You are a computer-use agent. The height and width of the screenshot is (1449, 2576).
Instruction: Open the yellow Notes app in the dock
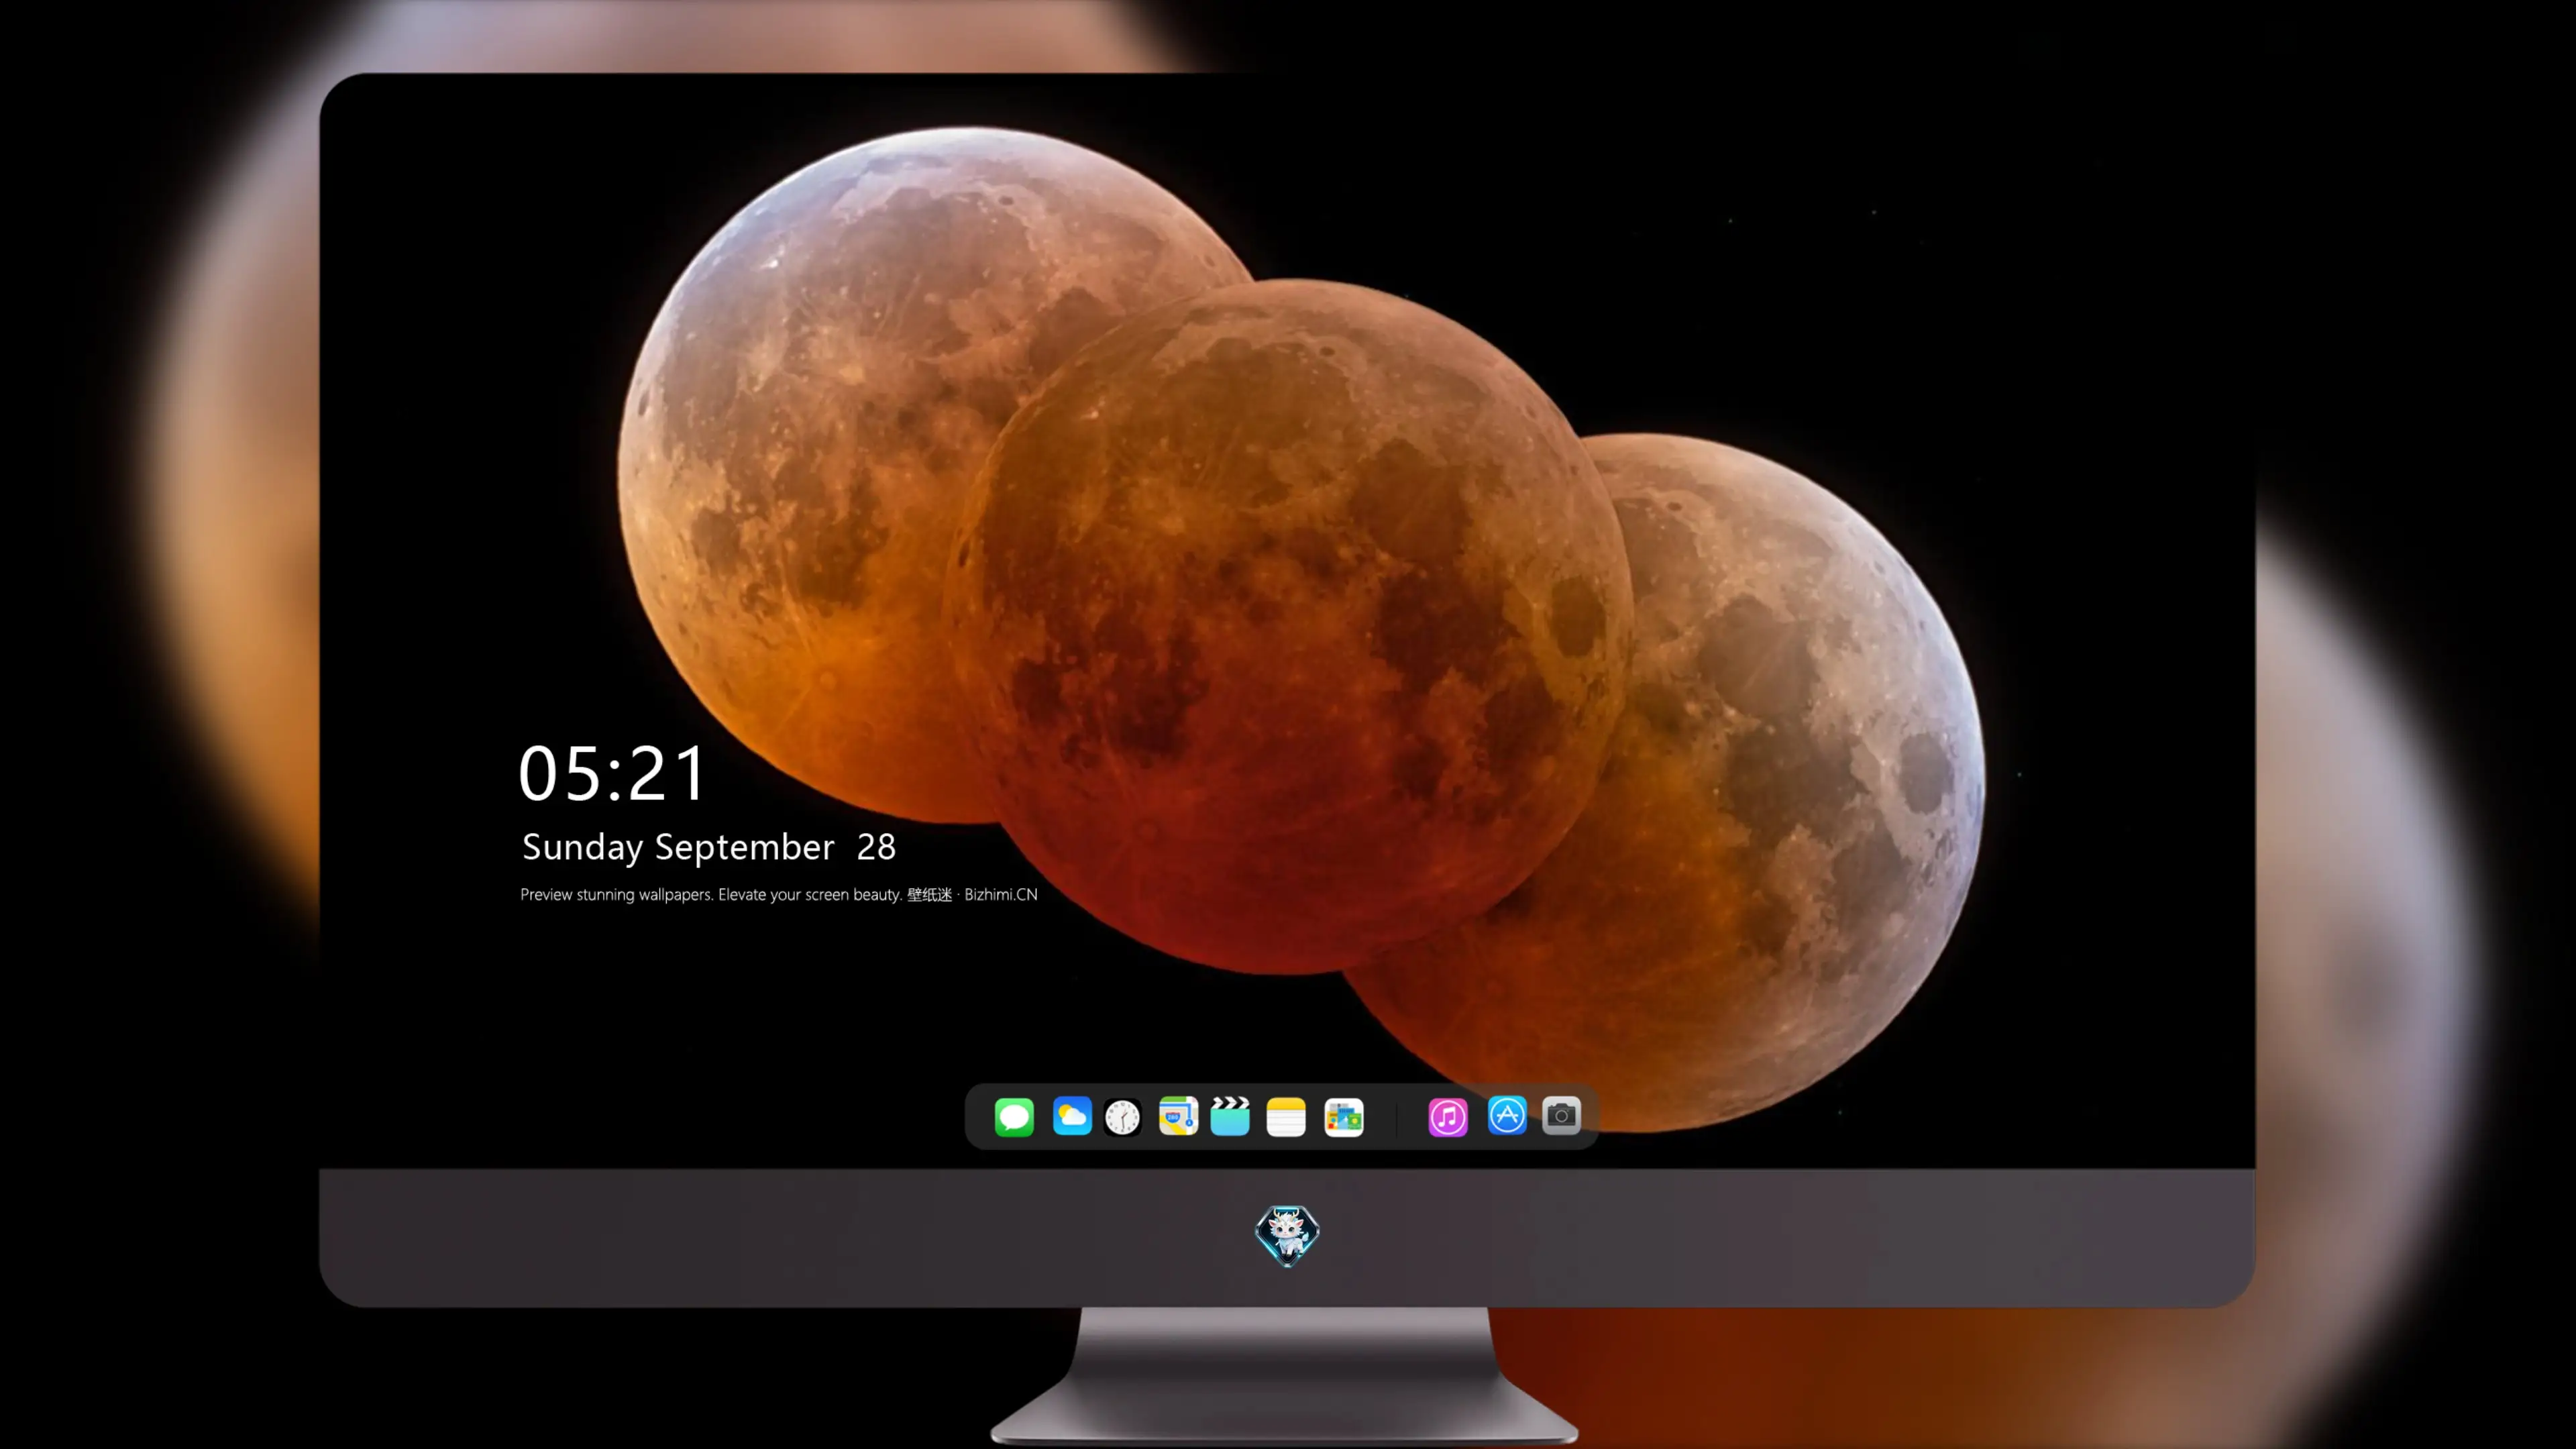1286,1116
